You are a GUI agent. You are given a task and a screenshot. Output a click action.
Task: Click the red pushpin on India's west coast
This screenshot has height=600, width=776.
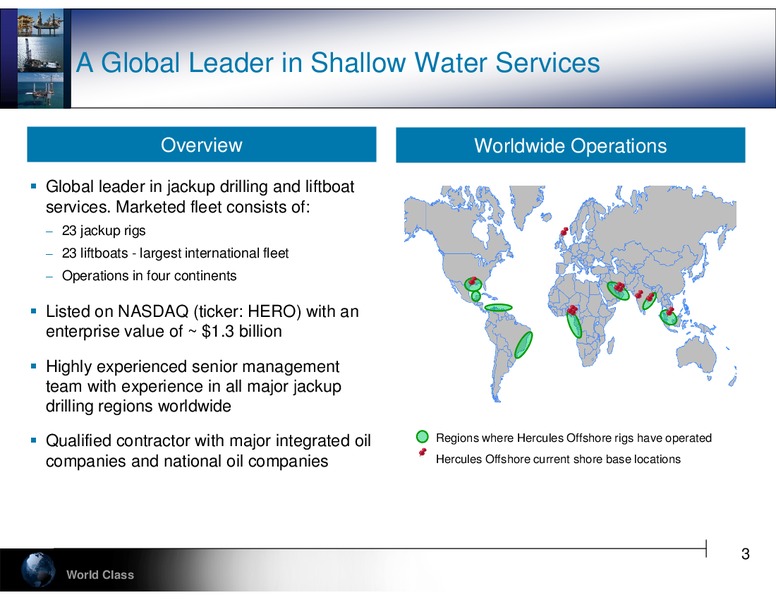click(x=638, y=294)
